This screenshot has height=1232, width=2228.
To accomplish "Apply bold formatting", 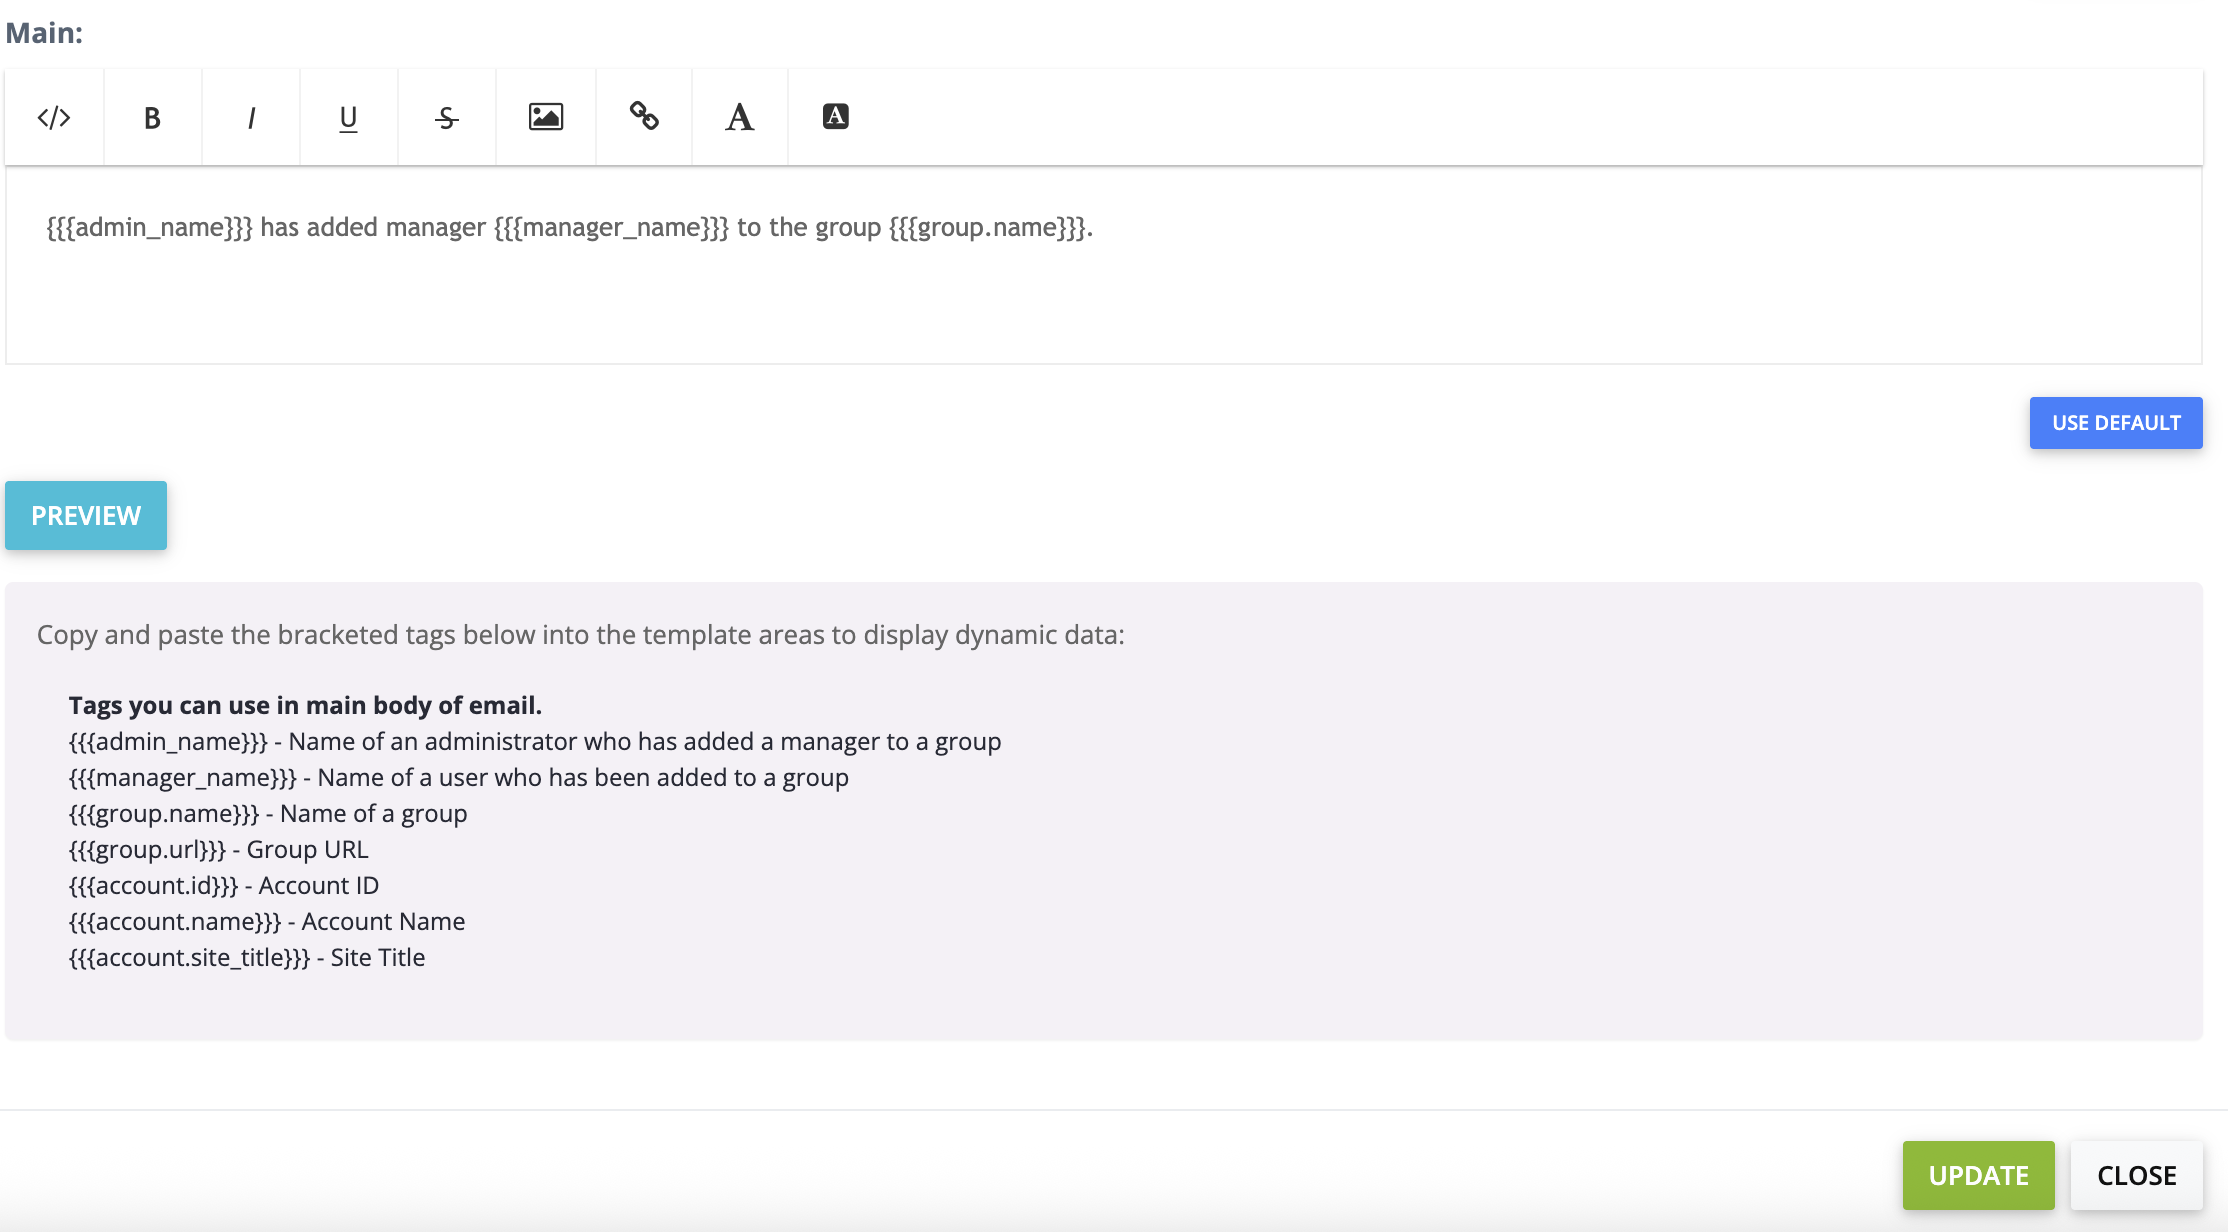I will [152, 118].
